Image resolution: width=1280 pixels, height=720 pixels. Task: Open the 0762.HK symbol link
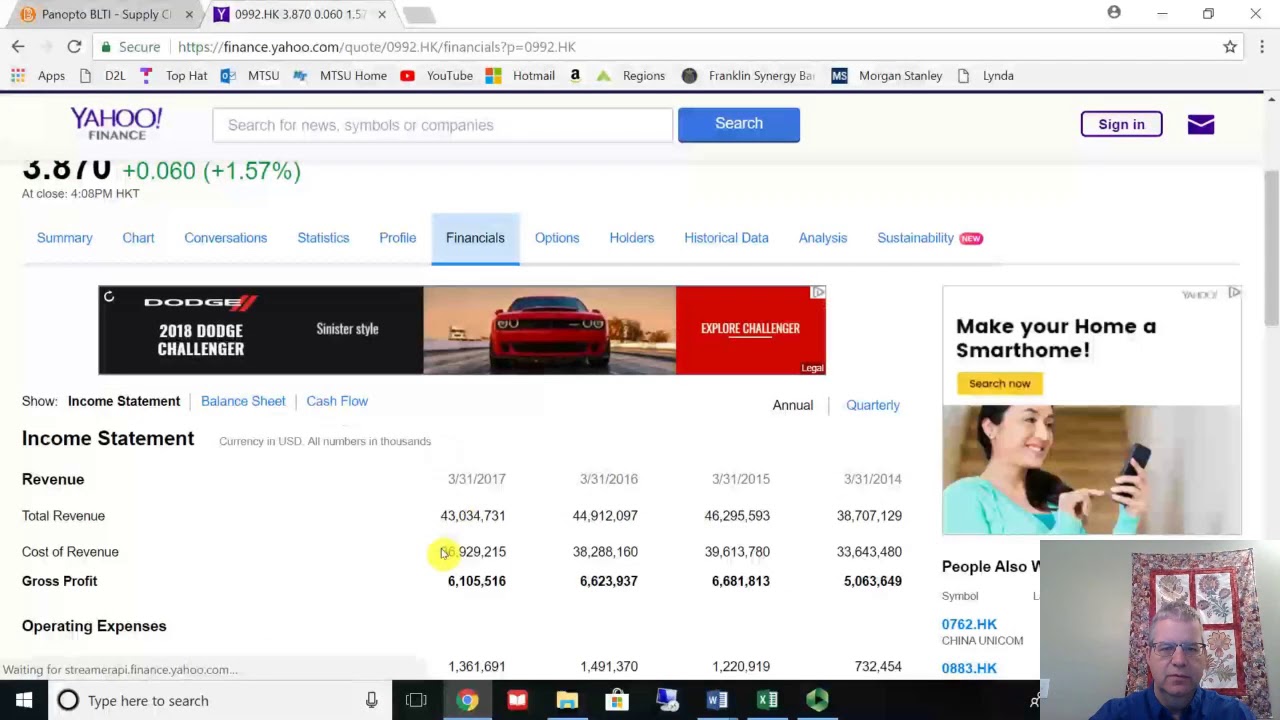(x=969, y=624)
